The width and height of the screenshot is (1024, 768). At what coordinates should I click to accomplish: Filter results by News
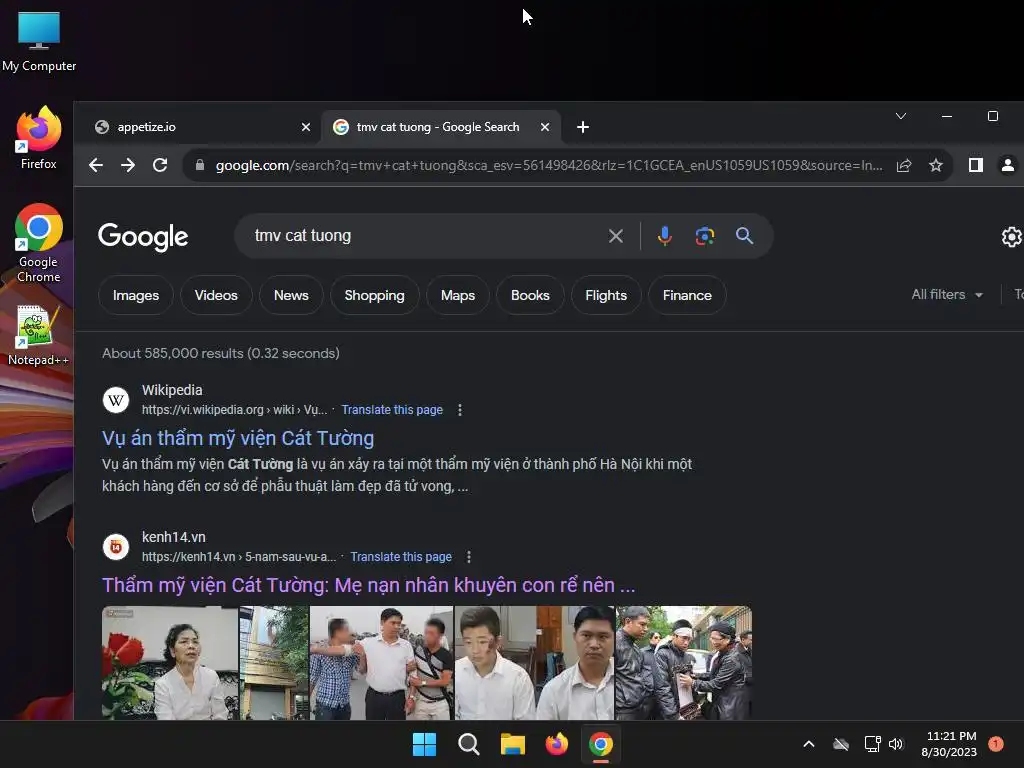pos(291,295)
